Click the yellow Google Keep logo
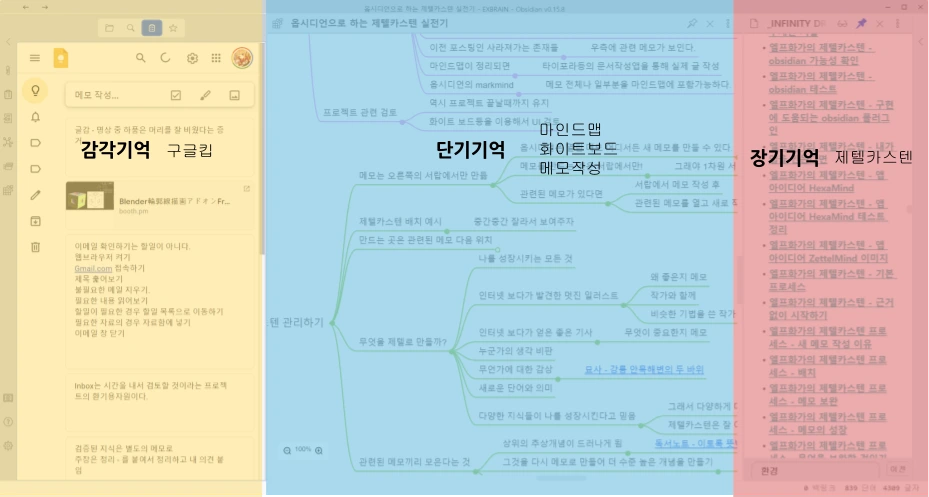Viewport: 929px width, 497px height. click(x=60, y=58)
